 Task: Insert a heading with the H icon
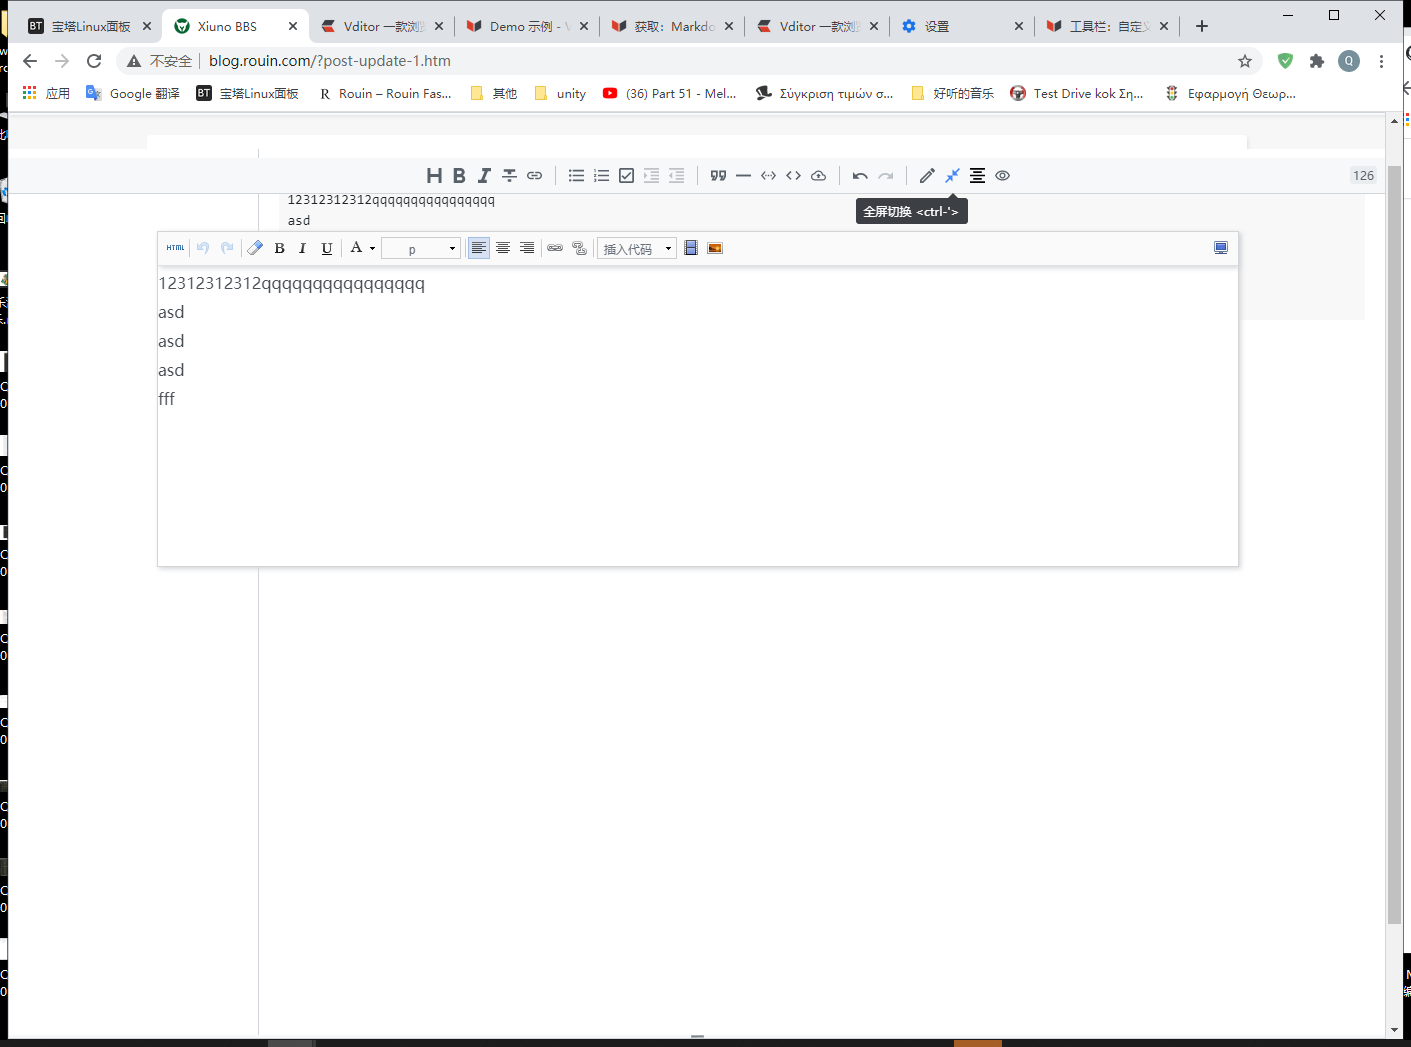(434, 175)
